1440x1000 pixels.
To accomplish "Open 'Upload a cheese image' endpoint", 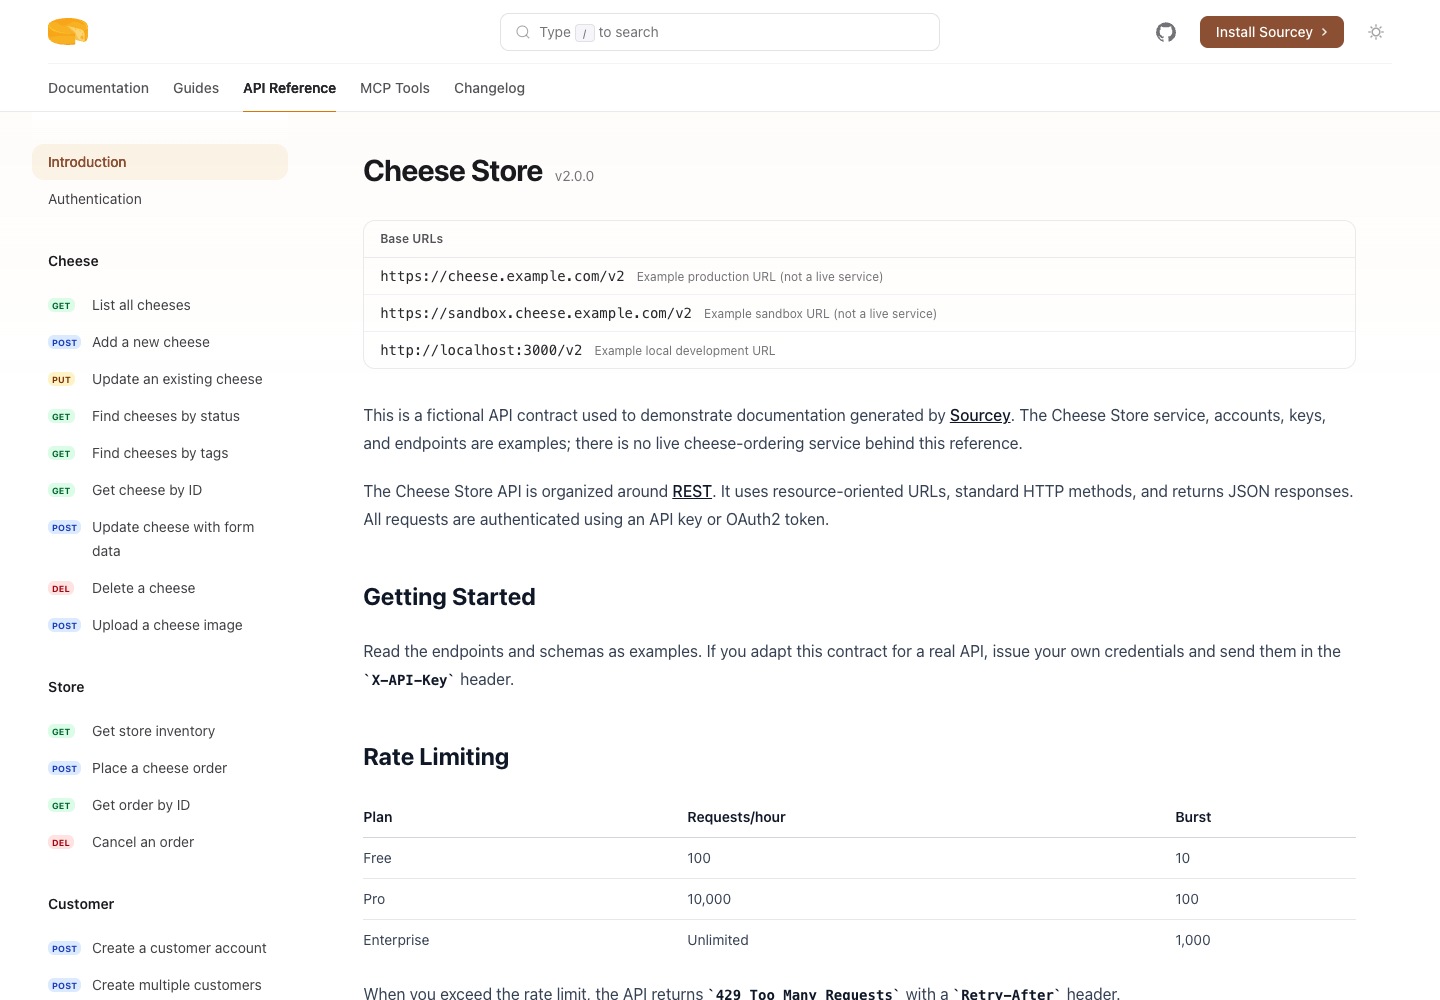I will coord(160,625).
